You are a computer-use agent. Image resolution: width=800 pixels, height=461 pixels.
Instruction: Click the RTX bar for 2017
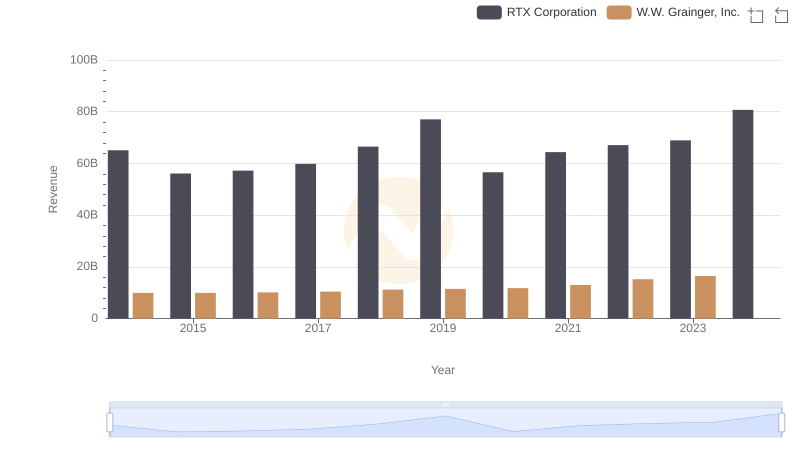click(306, 241)
